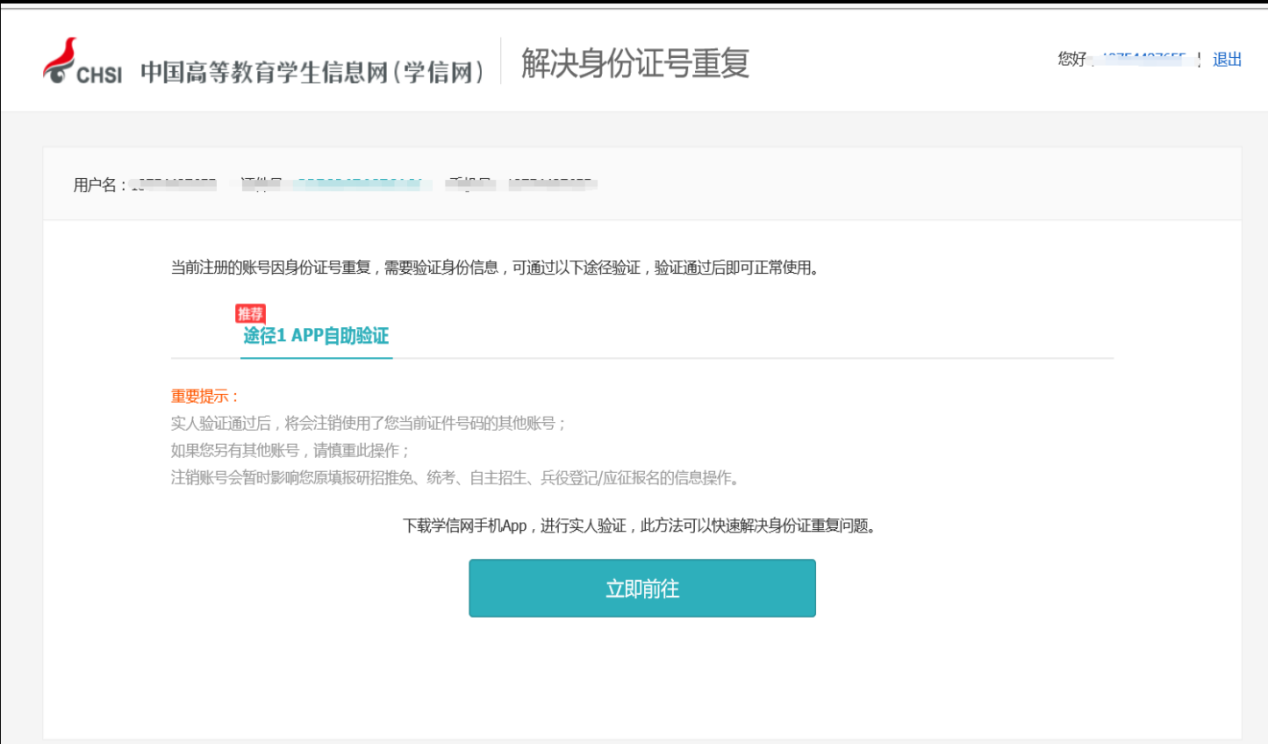Click the 注销账号会暂时影响 warning line
The width and height of the screenshot is (1268, 744).
pos(455,477)
